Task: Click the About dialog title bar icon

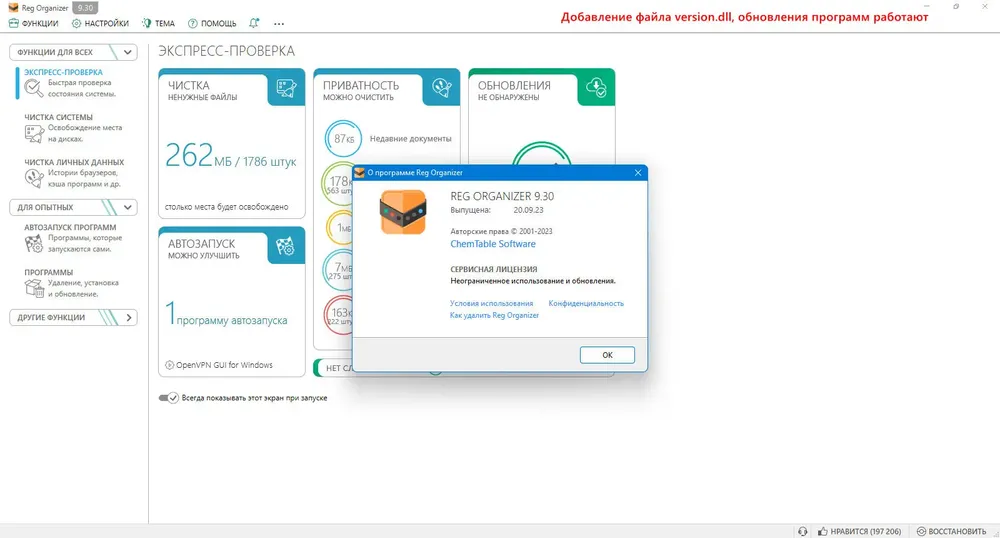Action: pos(360,173)
